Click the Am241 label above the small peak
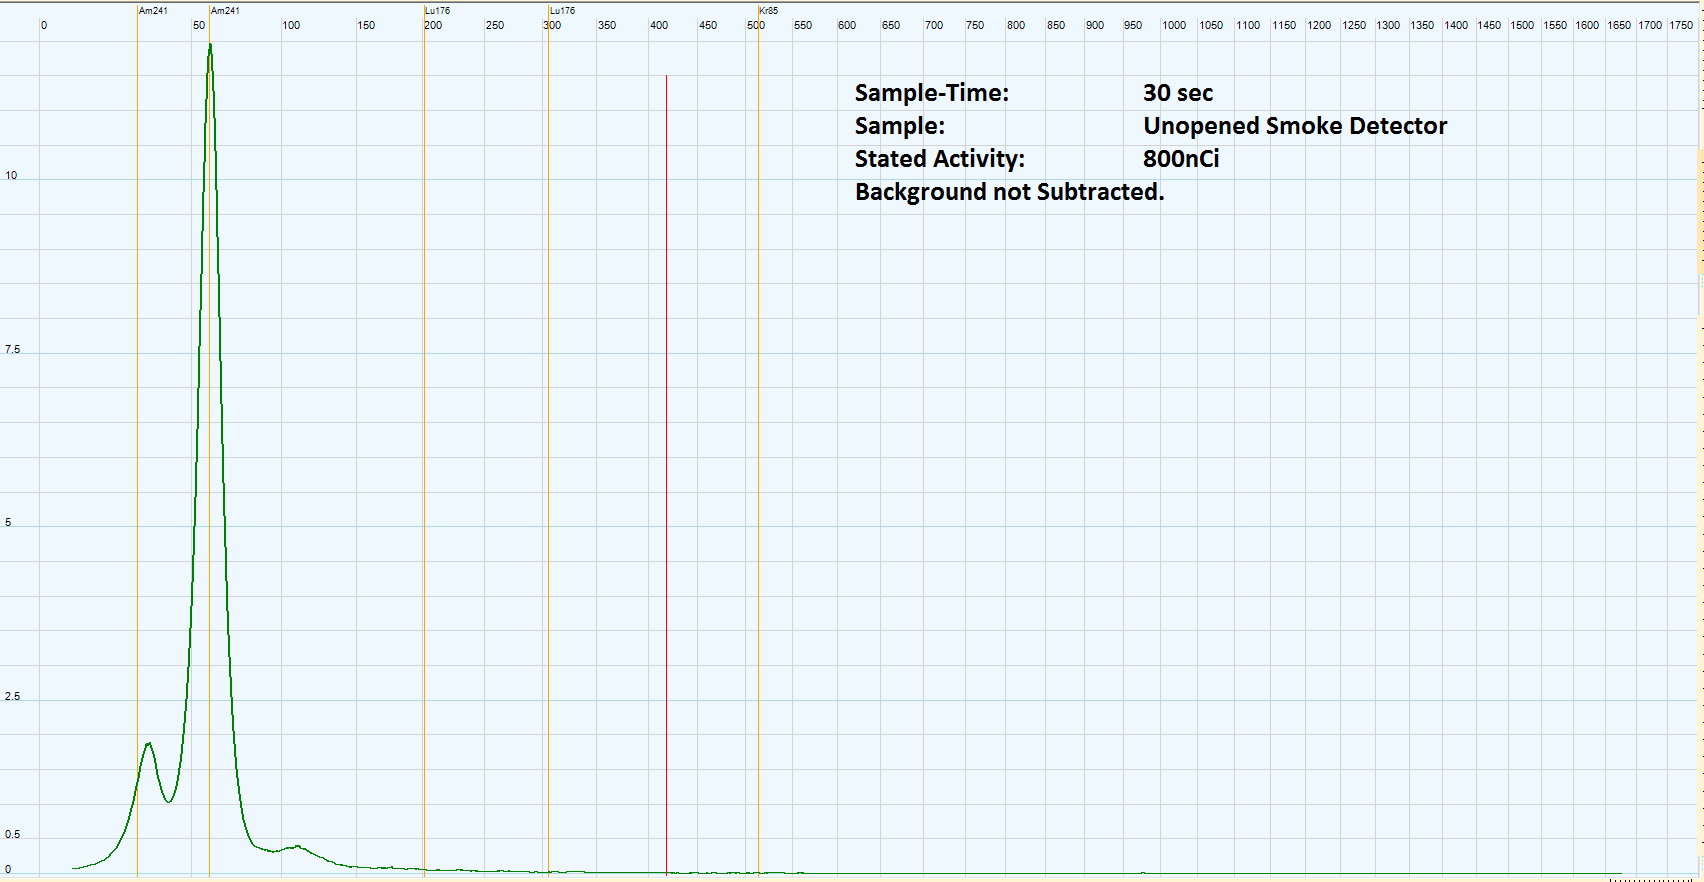1704x882 pixels. [x=154, y=11]
